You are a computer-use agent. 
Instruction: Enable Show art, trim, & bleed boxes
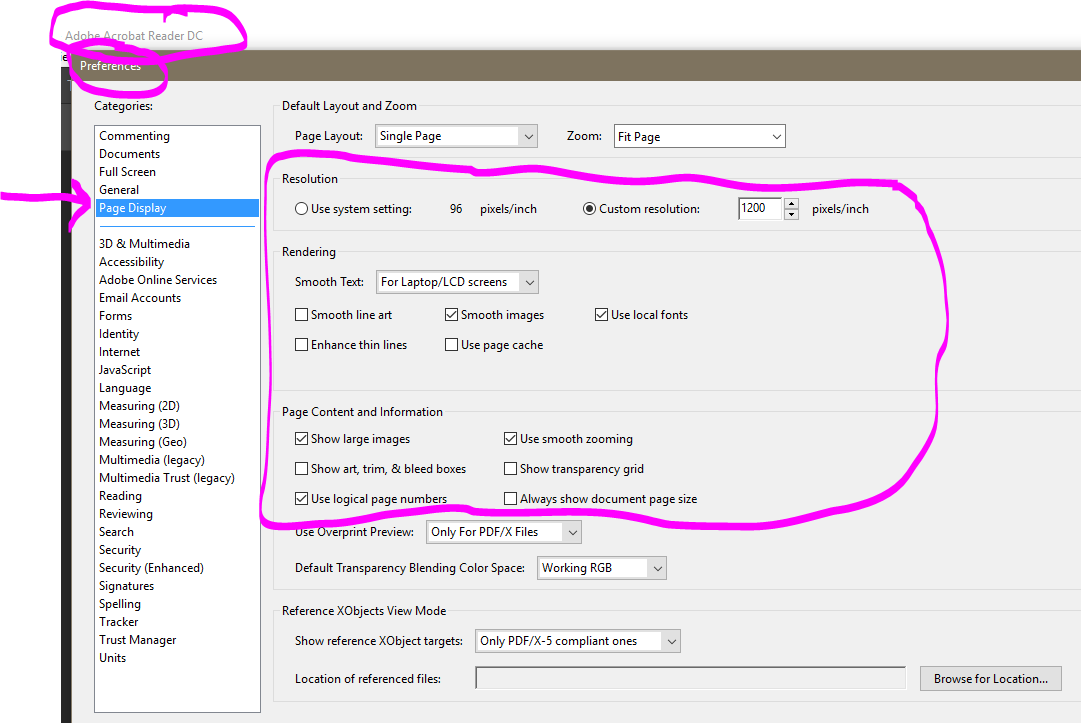(x=301, y=469)
